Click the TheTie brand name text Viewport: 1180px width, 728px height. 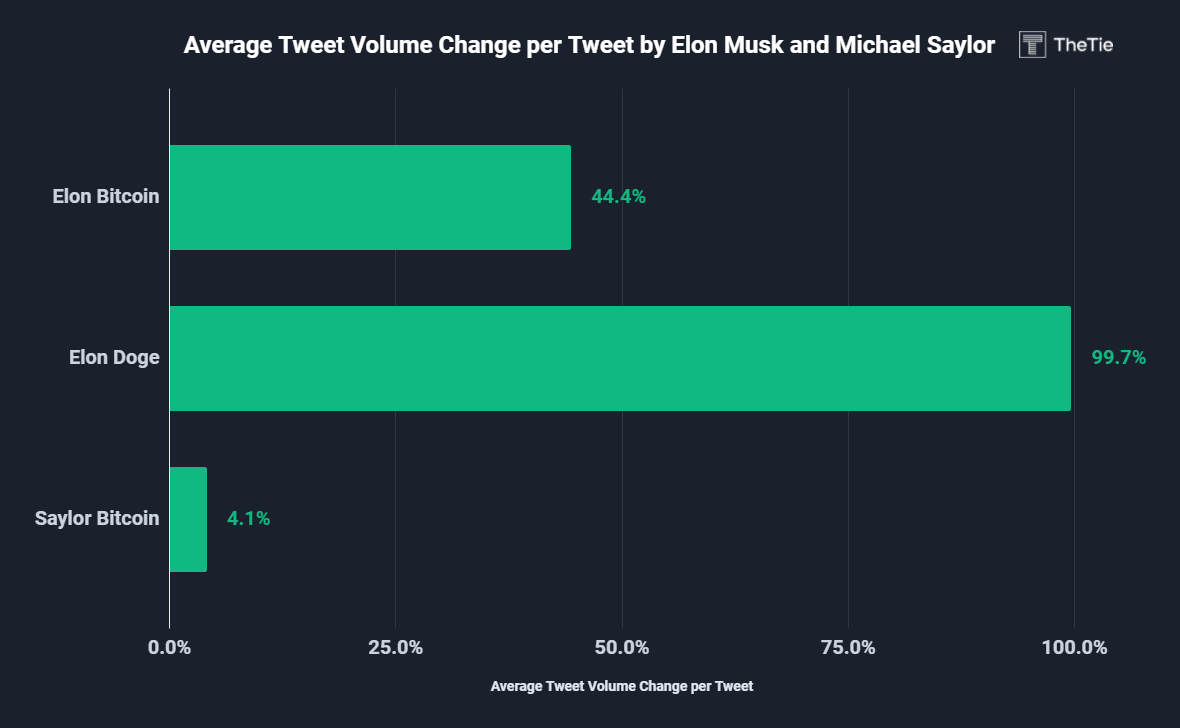tap(1083, 45)
